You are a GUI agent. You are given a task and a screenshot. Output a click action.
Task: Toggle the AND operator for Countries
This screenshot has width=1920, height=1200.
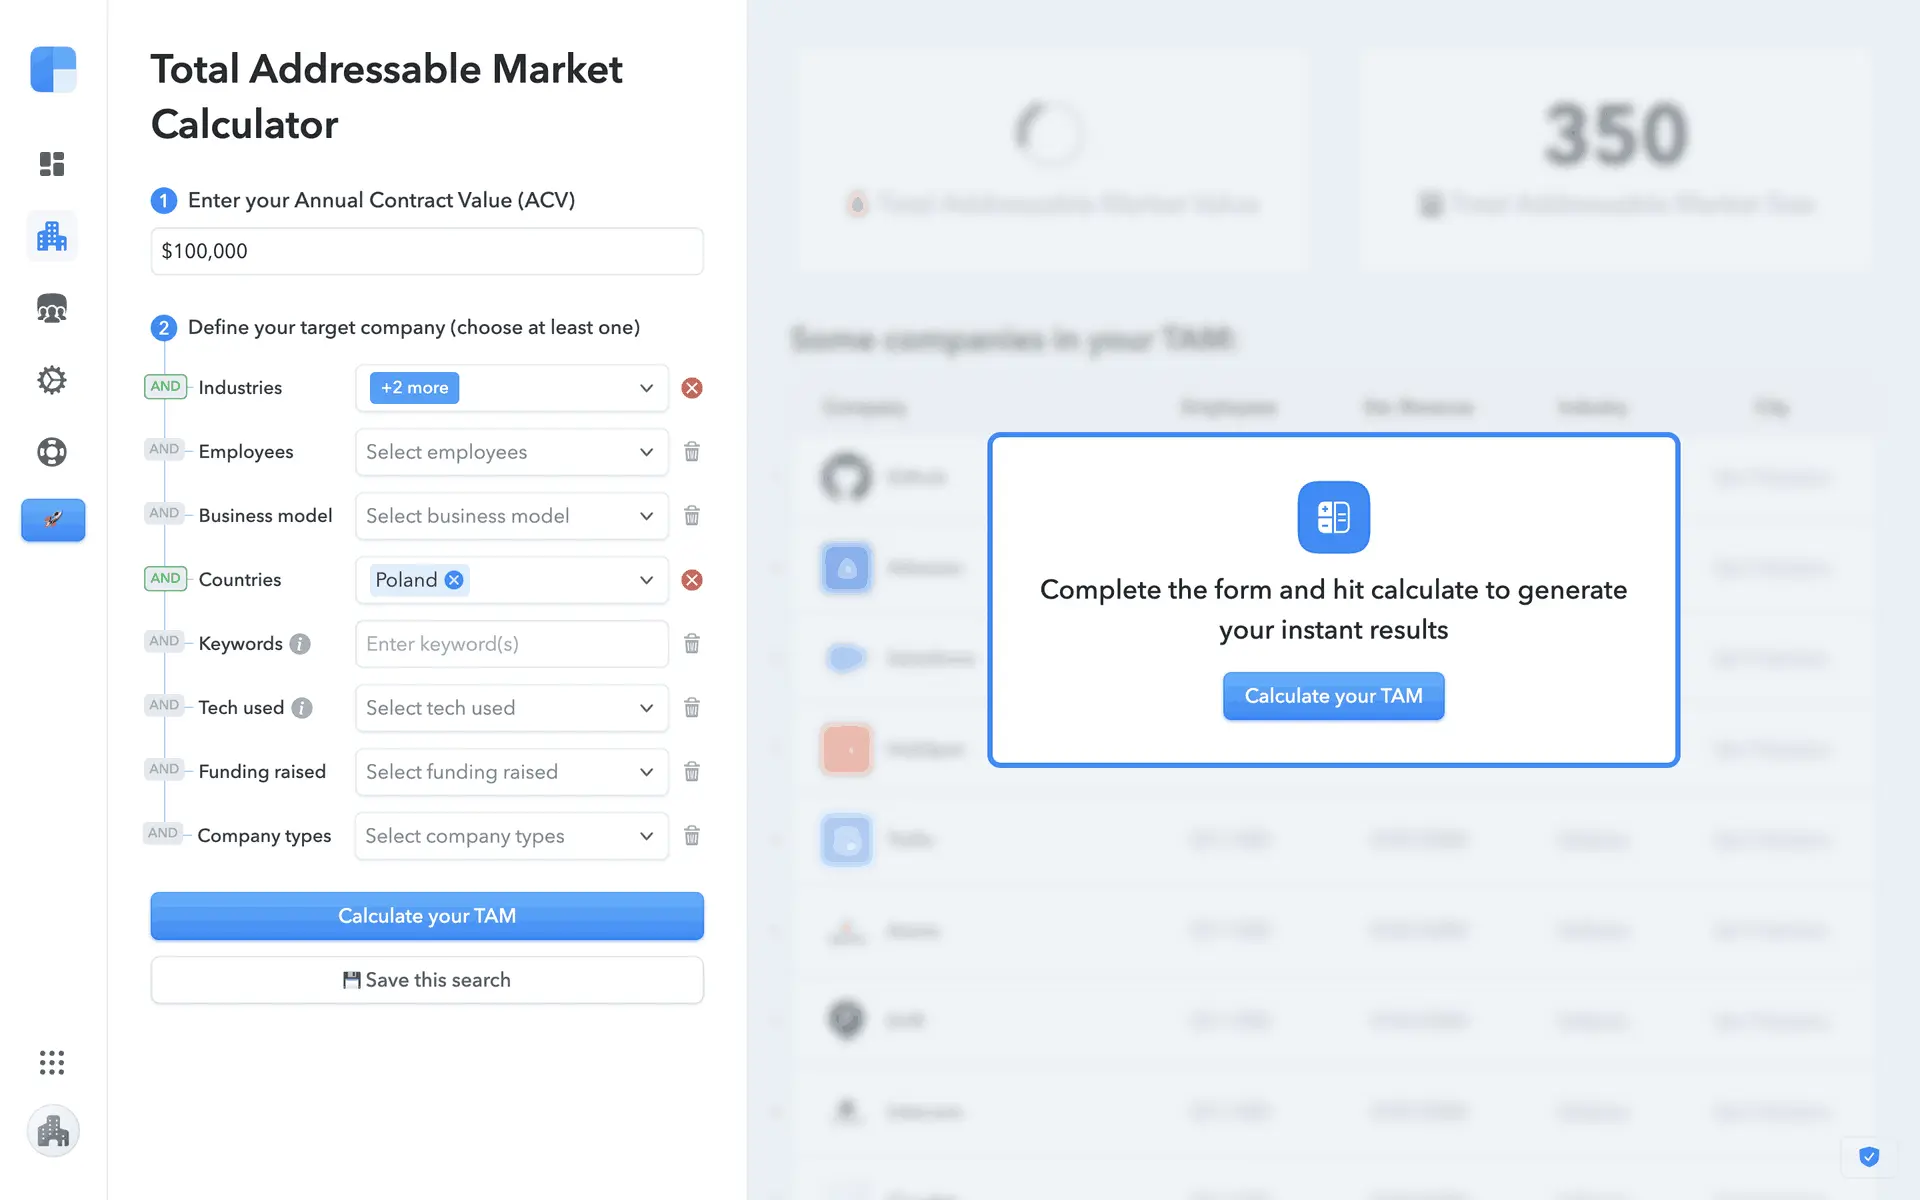coord(165,579)
